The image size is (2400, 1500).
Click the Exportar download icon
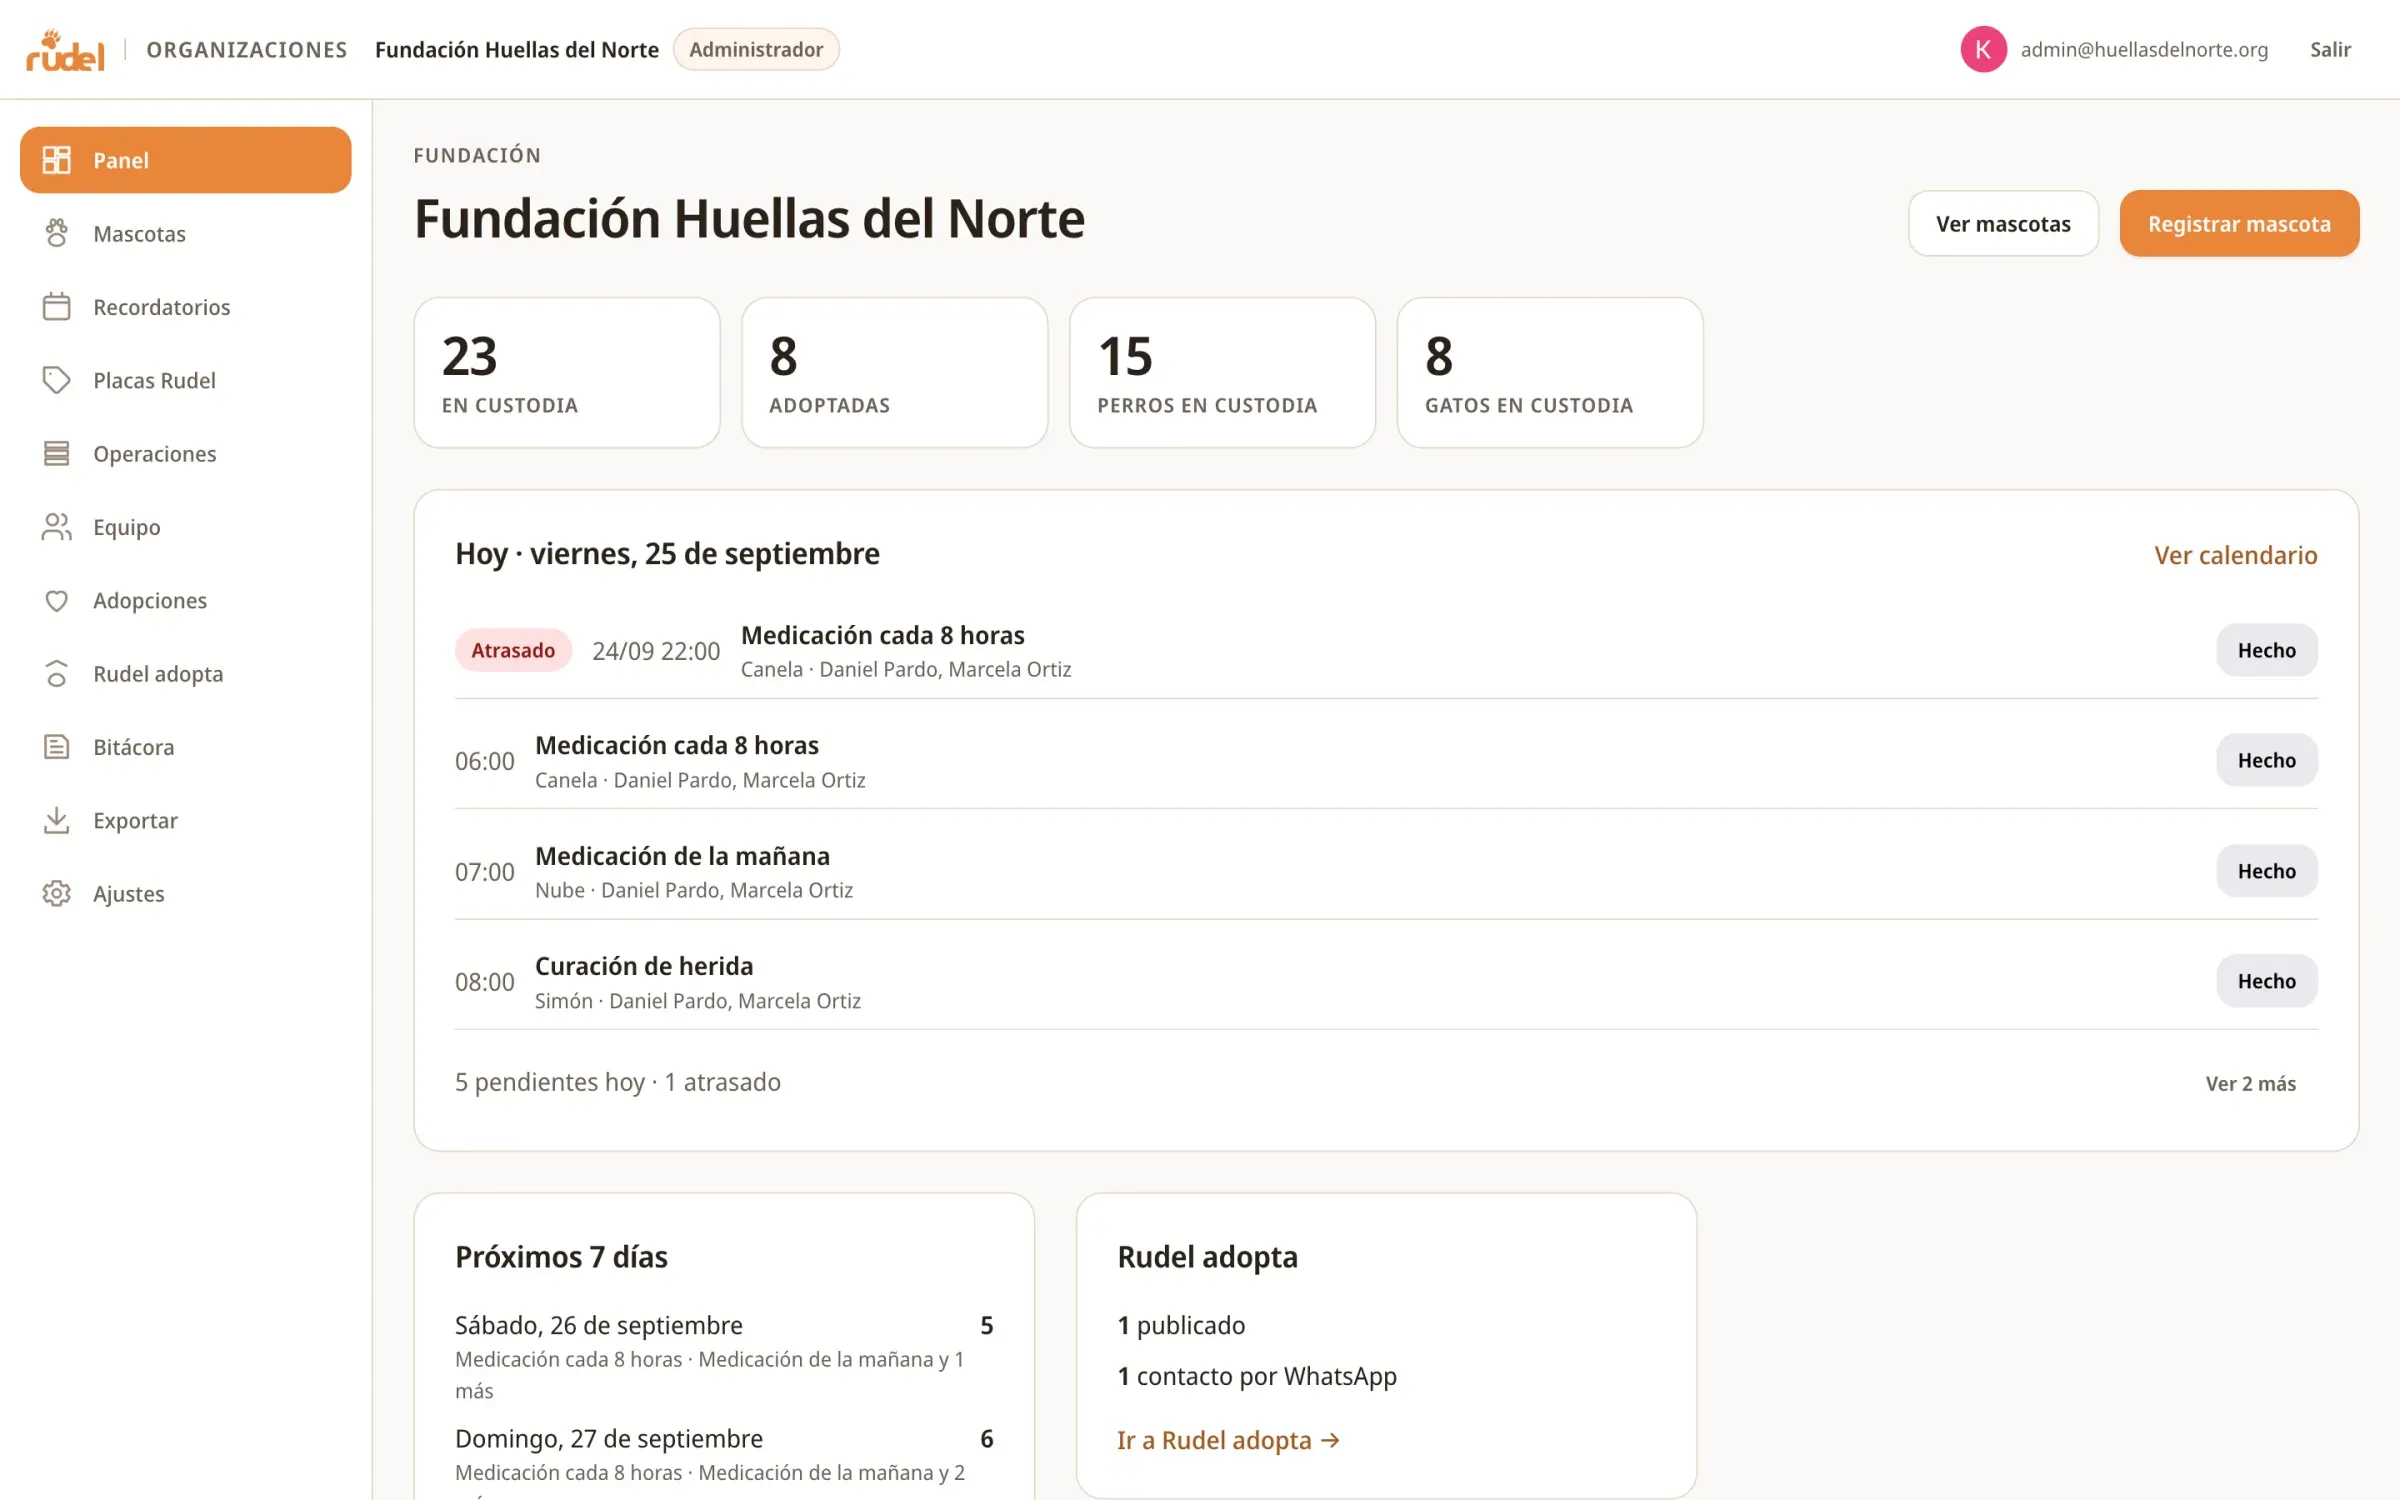point(57,820)
